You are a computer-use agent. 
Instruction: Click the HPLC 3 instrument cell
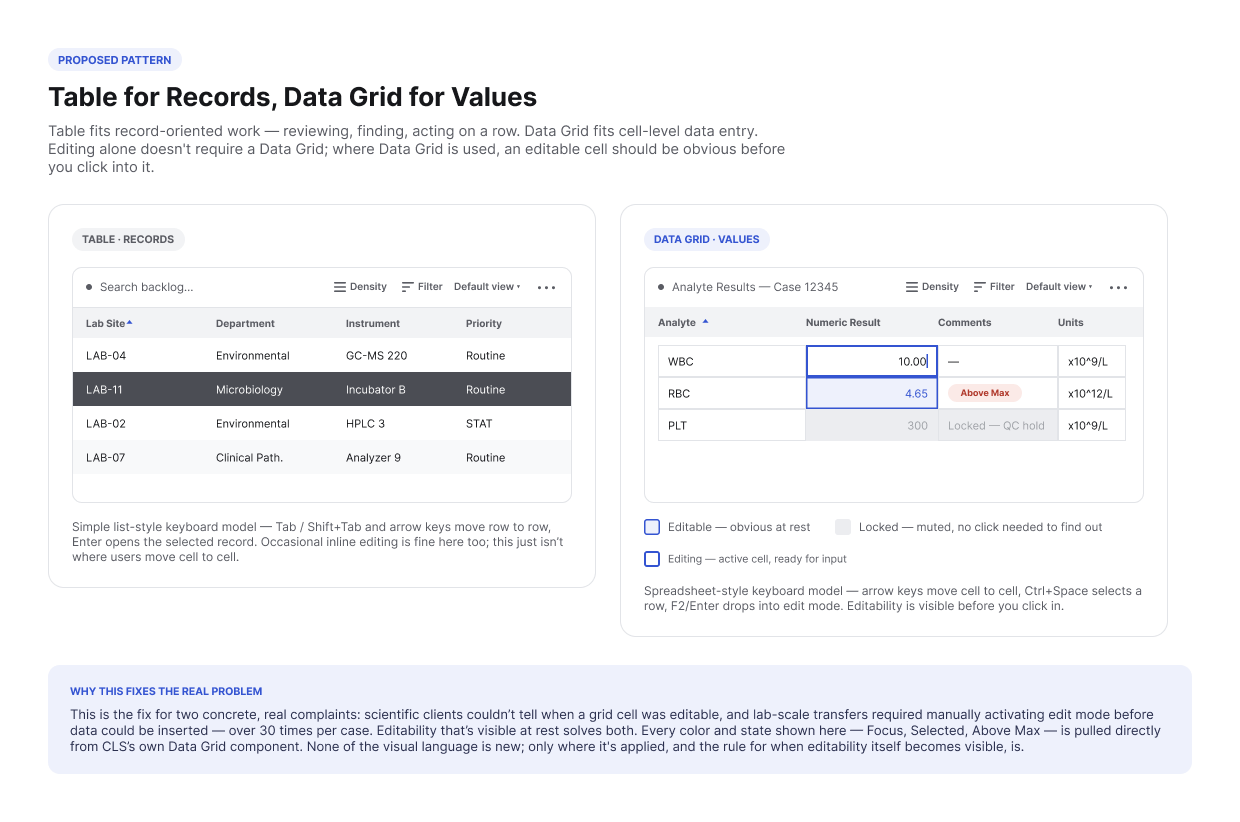365,423
